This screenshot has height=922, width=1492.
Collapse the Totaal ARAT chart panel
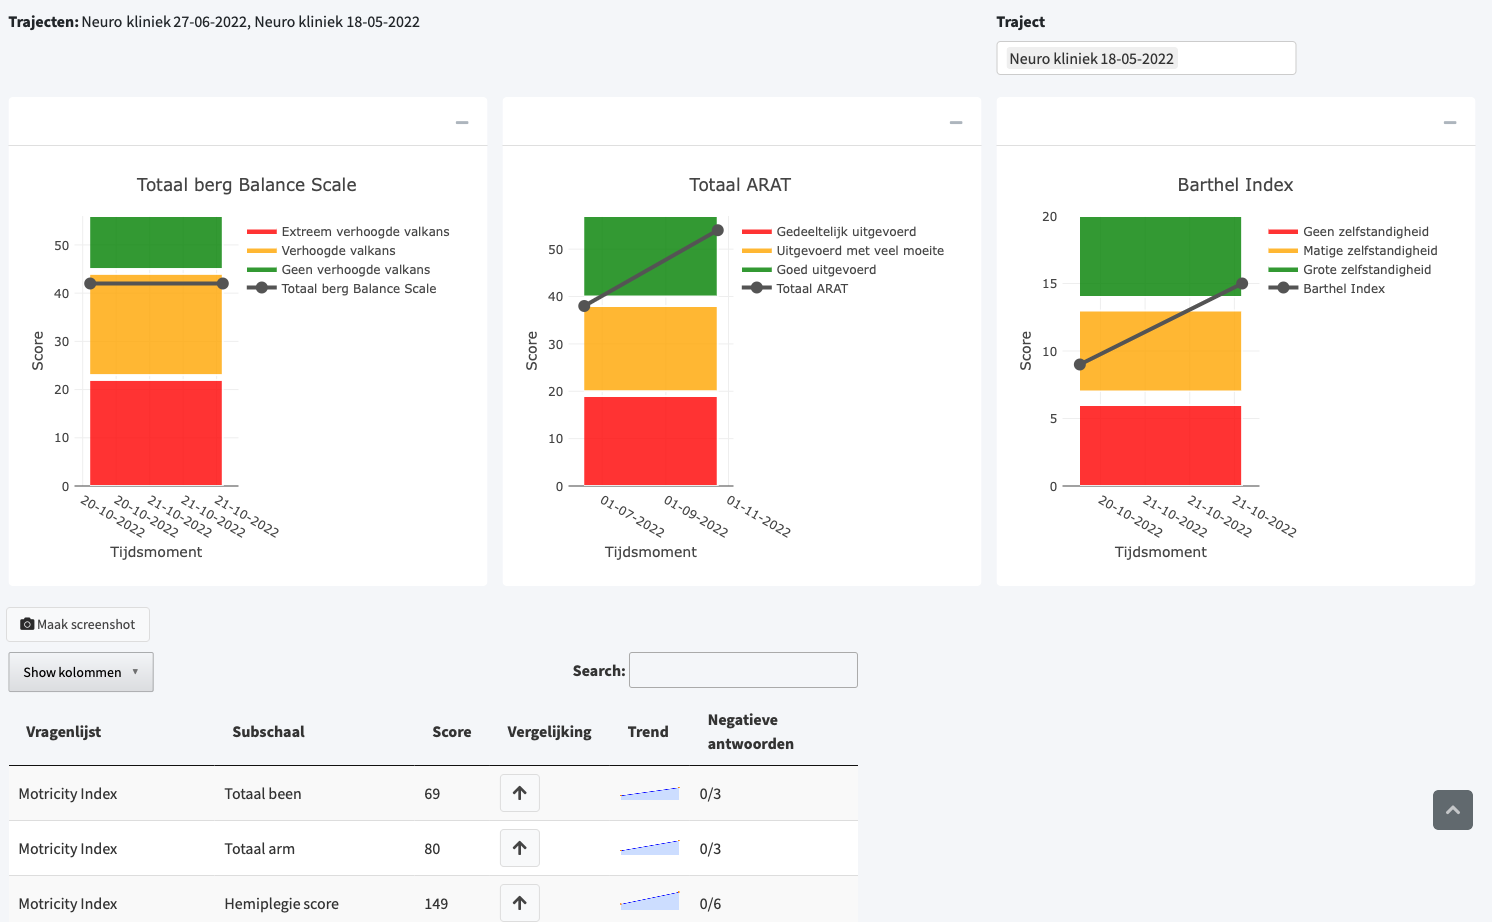coord(956,122)
